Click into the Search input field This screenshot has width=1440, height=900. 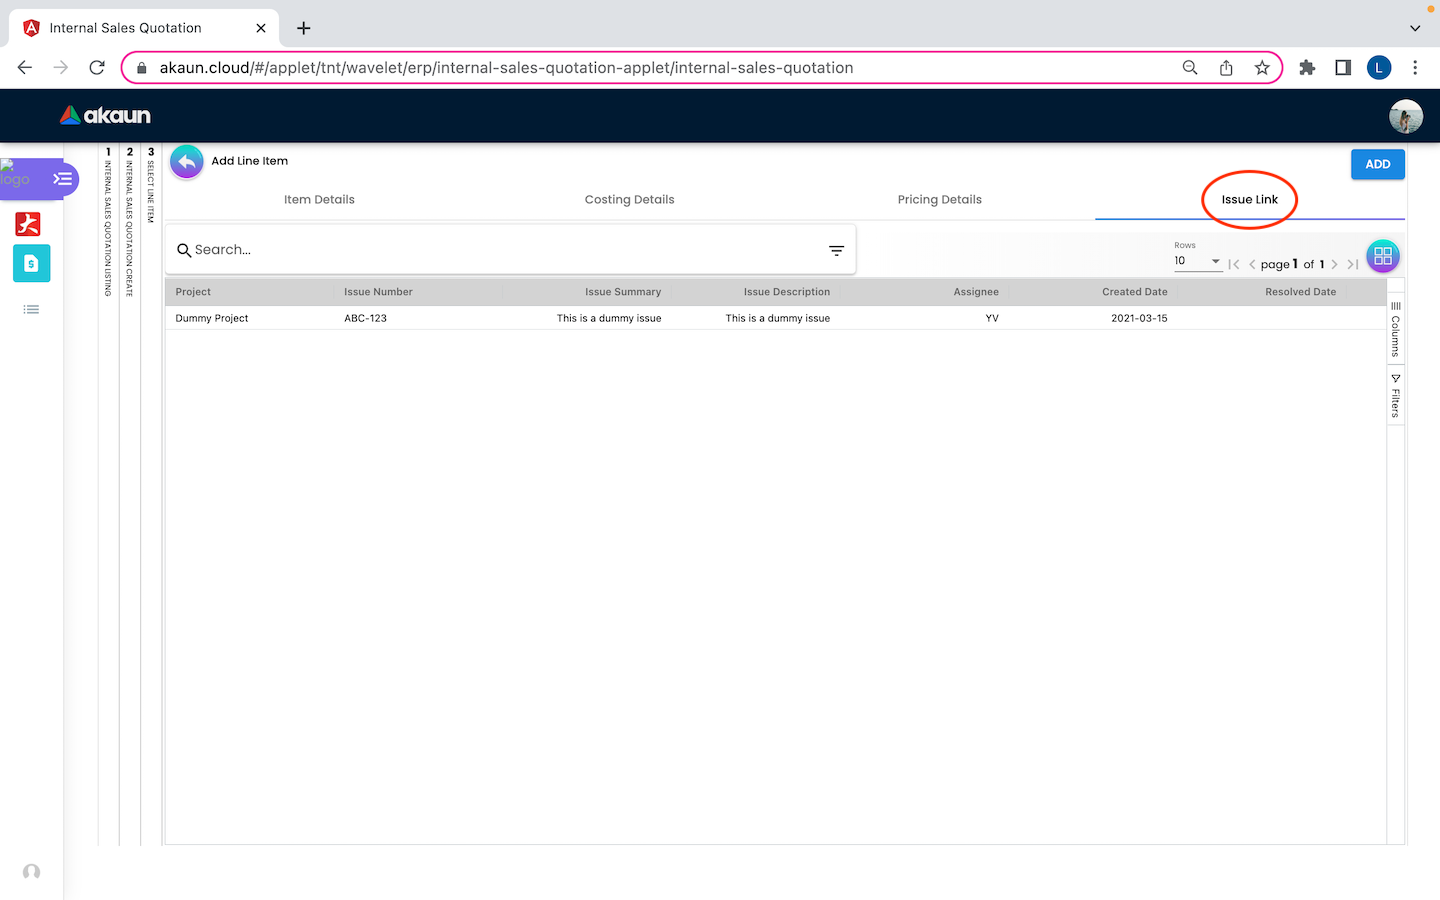click(x=500, y=250)
